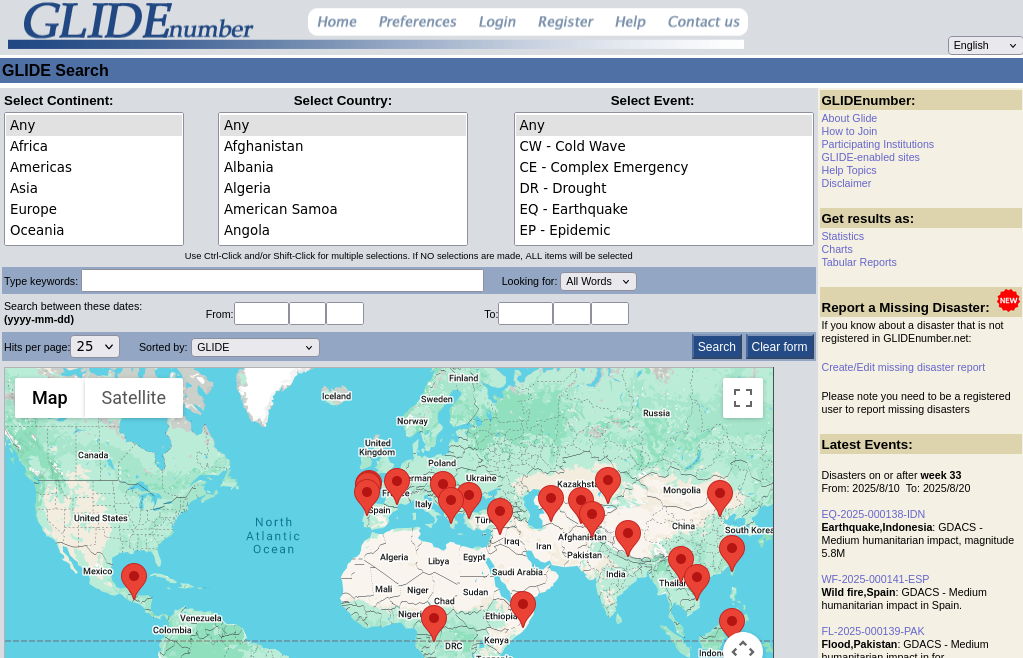Open the Register menu item

tap(566, 22)
